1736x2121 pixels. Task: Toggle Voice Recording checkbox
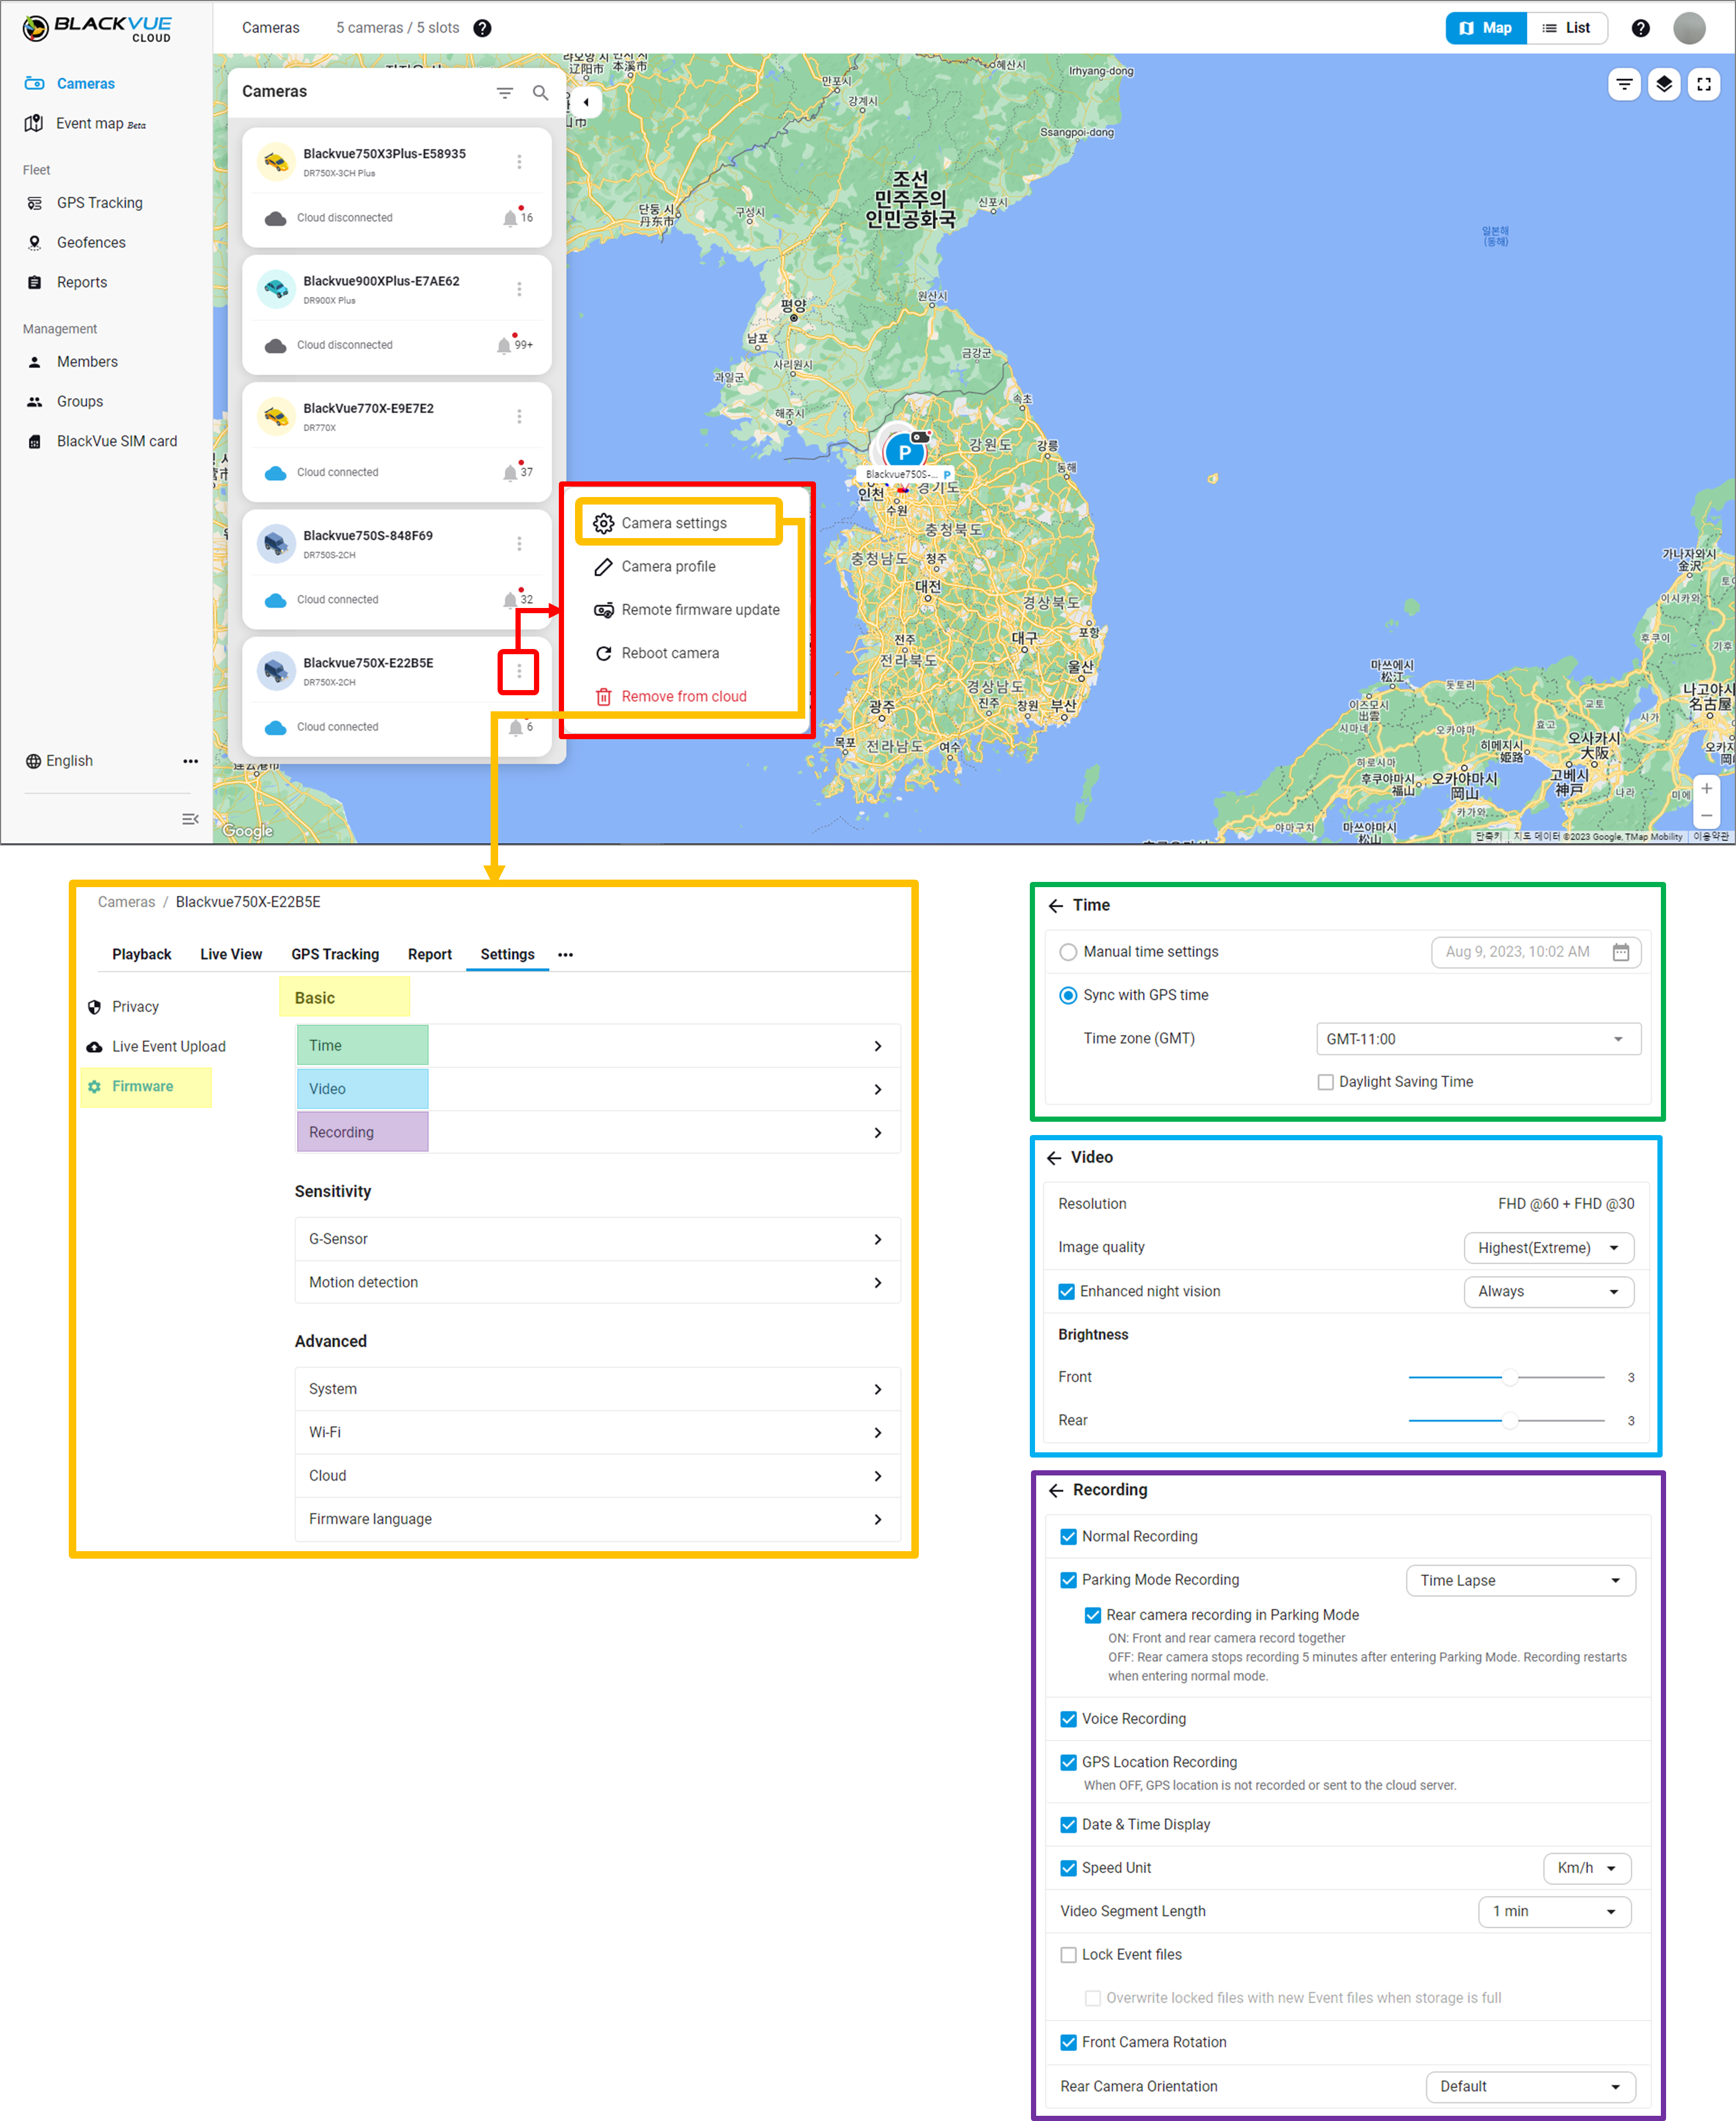coord(1068,1719)
